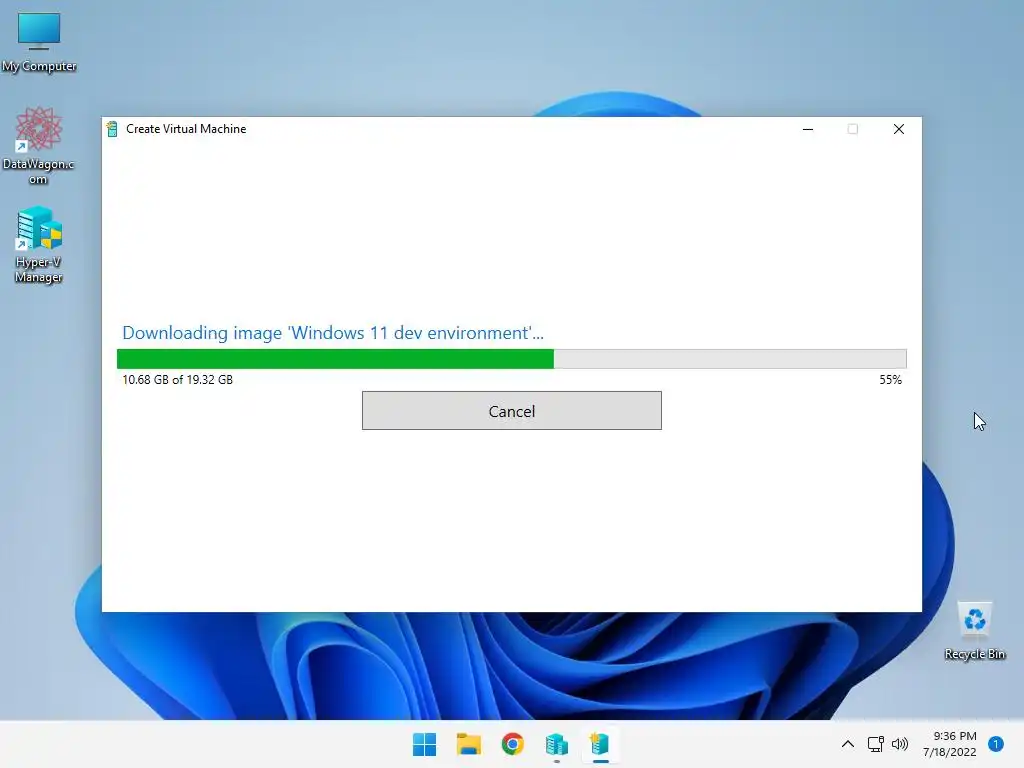Click the 'Downloading image' status heading

click(333, 333)
